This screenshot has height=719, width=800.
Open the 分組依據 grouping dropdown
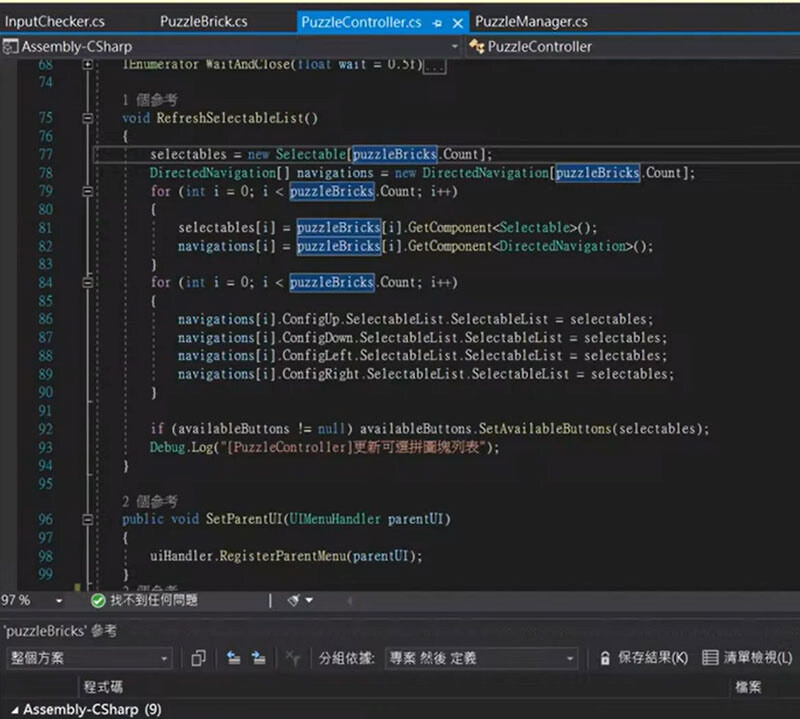[x=481, y=658]
